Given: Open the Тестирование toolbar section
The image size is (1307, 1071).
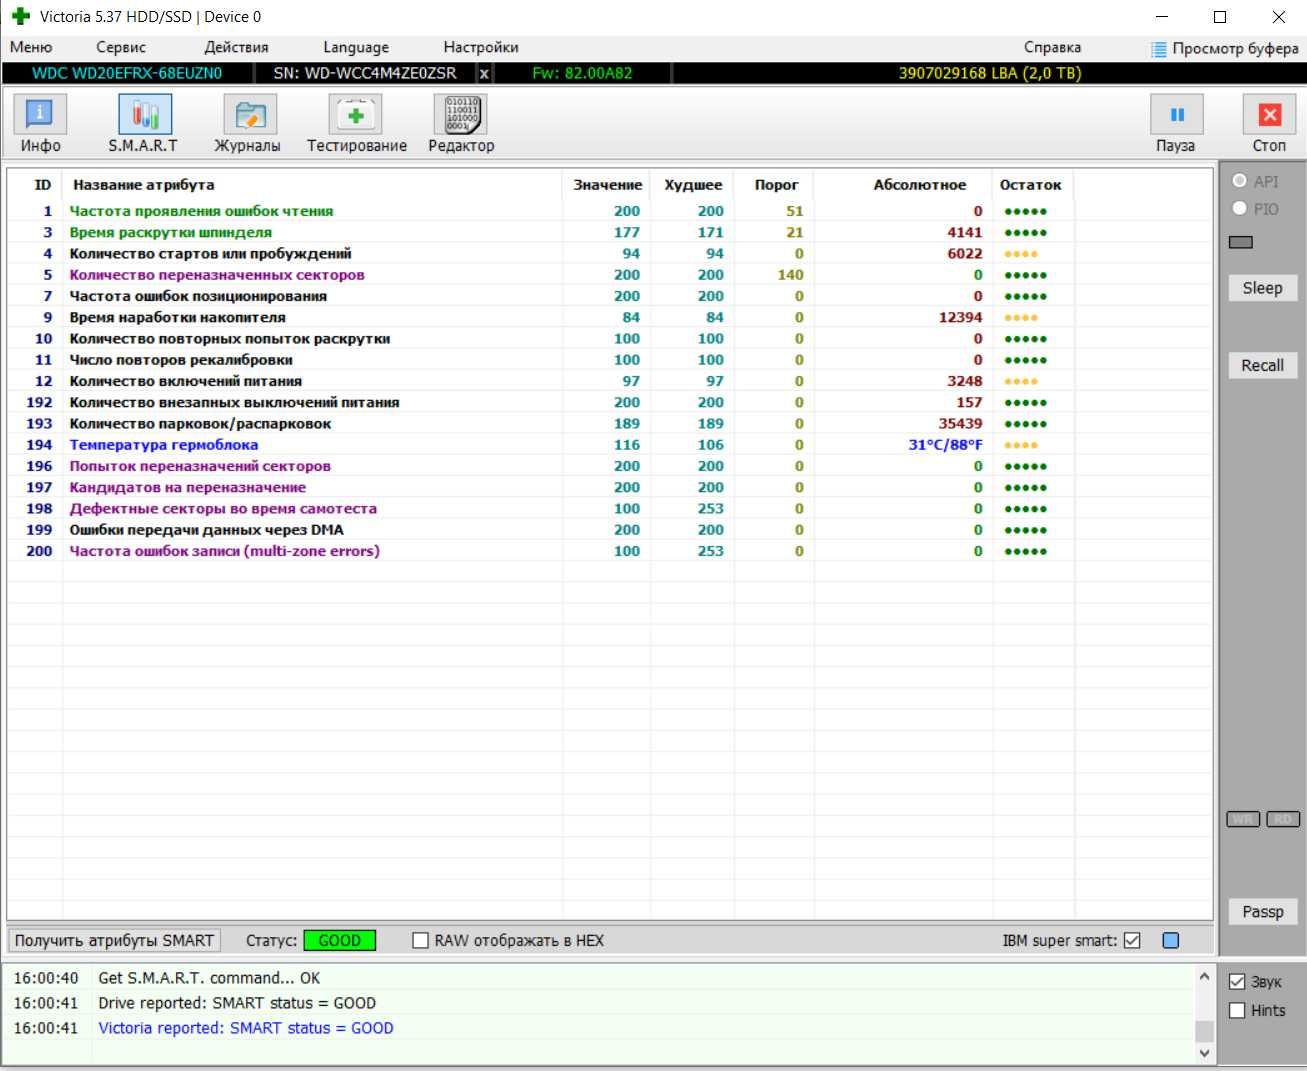Looking at the screenshot, I should [x=356, y=123].
